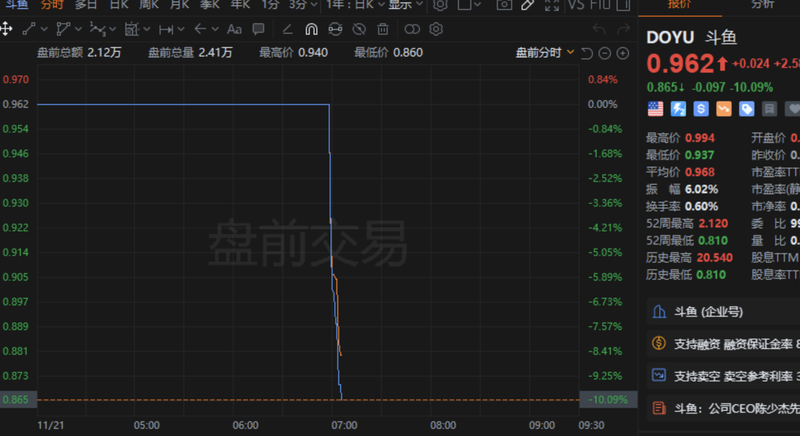Reset the chart view with the undo arrow
The image size is (800, 436).
(587, 53)
